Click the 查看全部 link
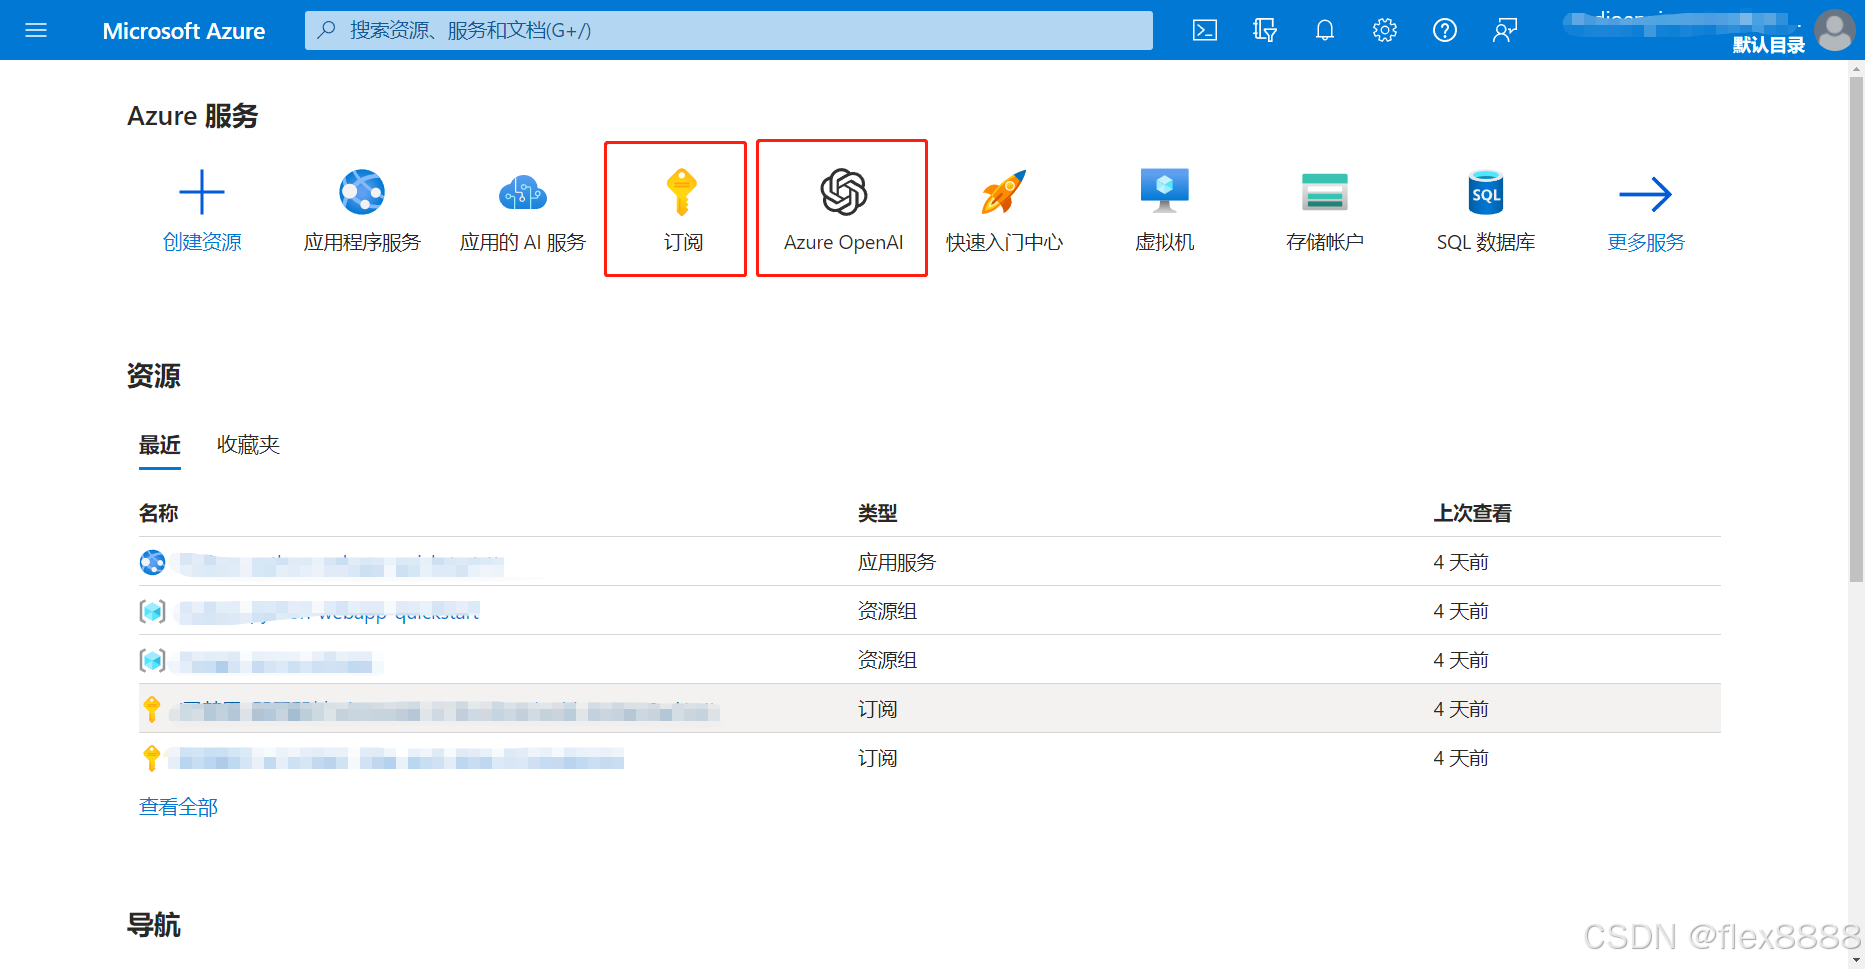 pos(178,807)
